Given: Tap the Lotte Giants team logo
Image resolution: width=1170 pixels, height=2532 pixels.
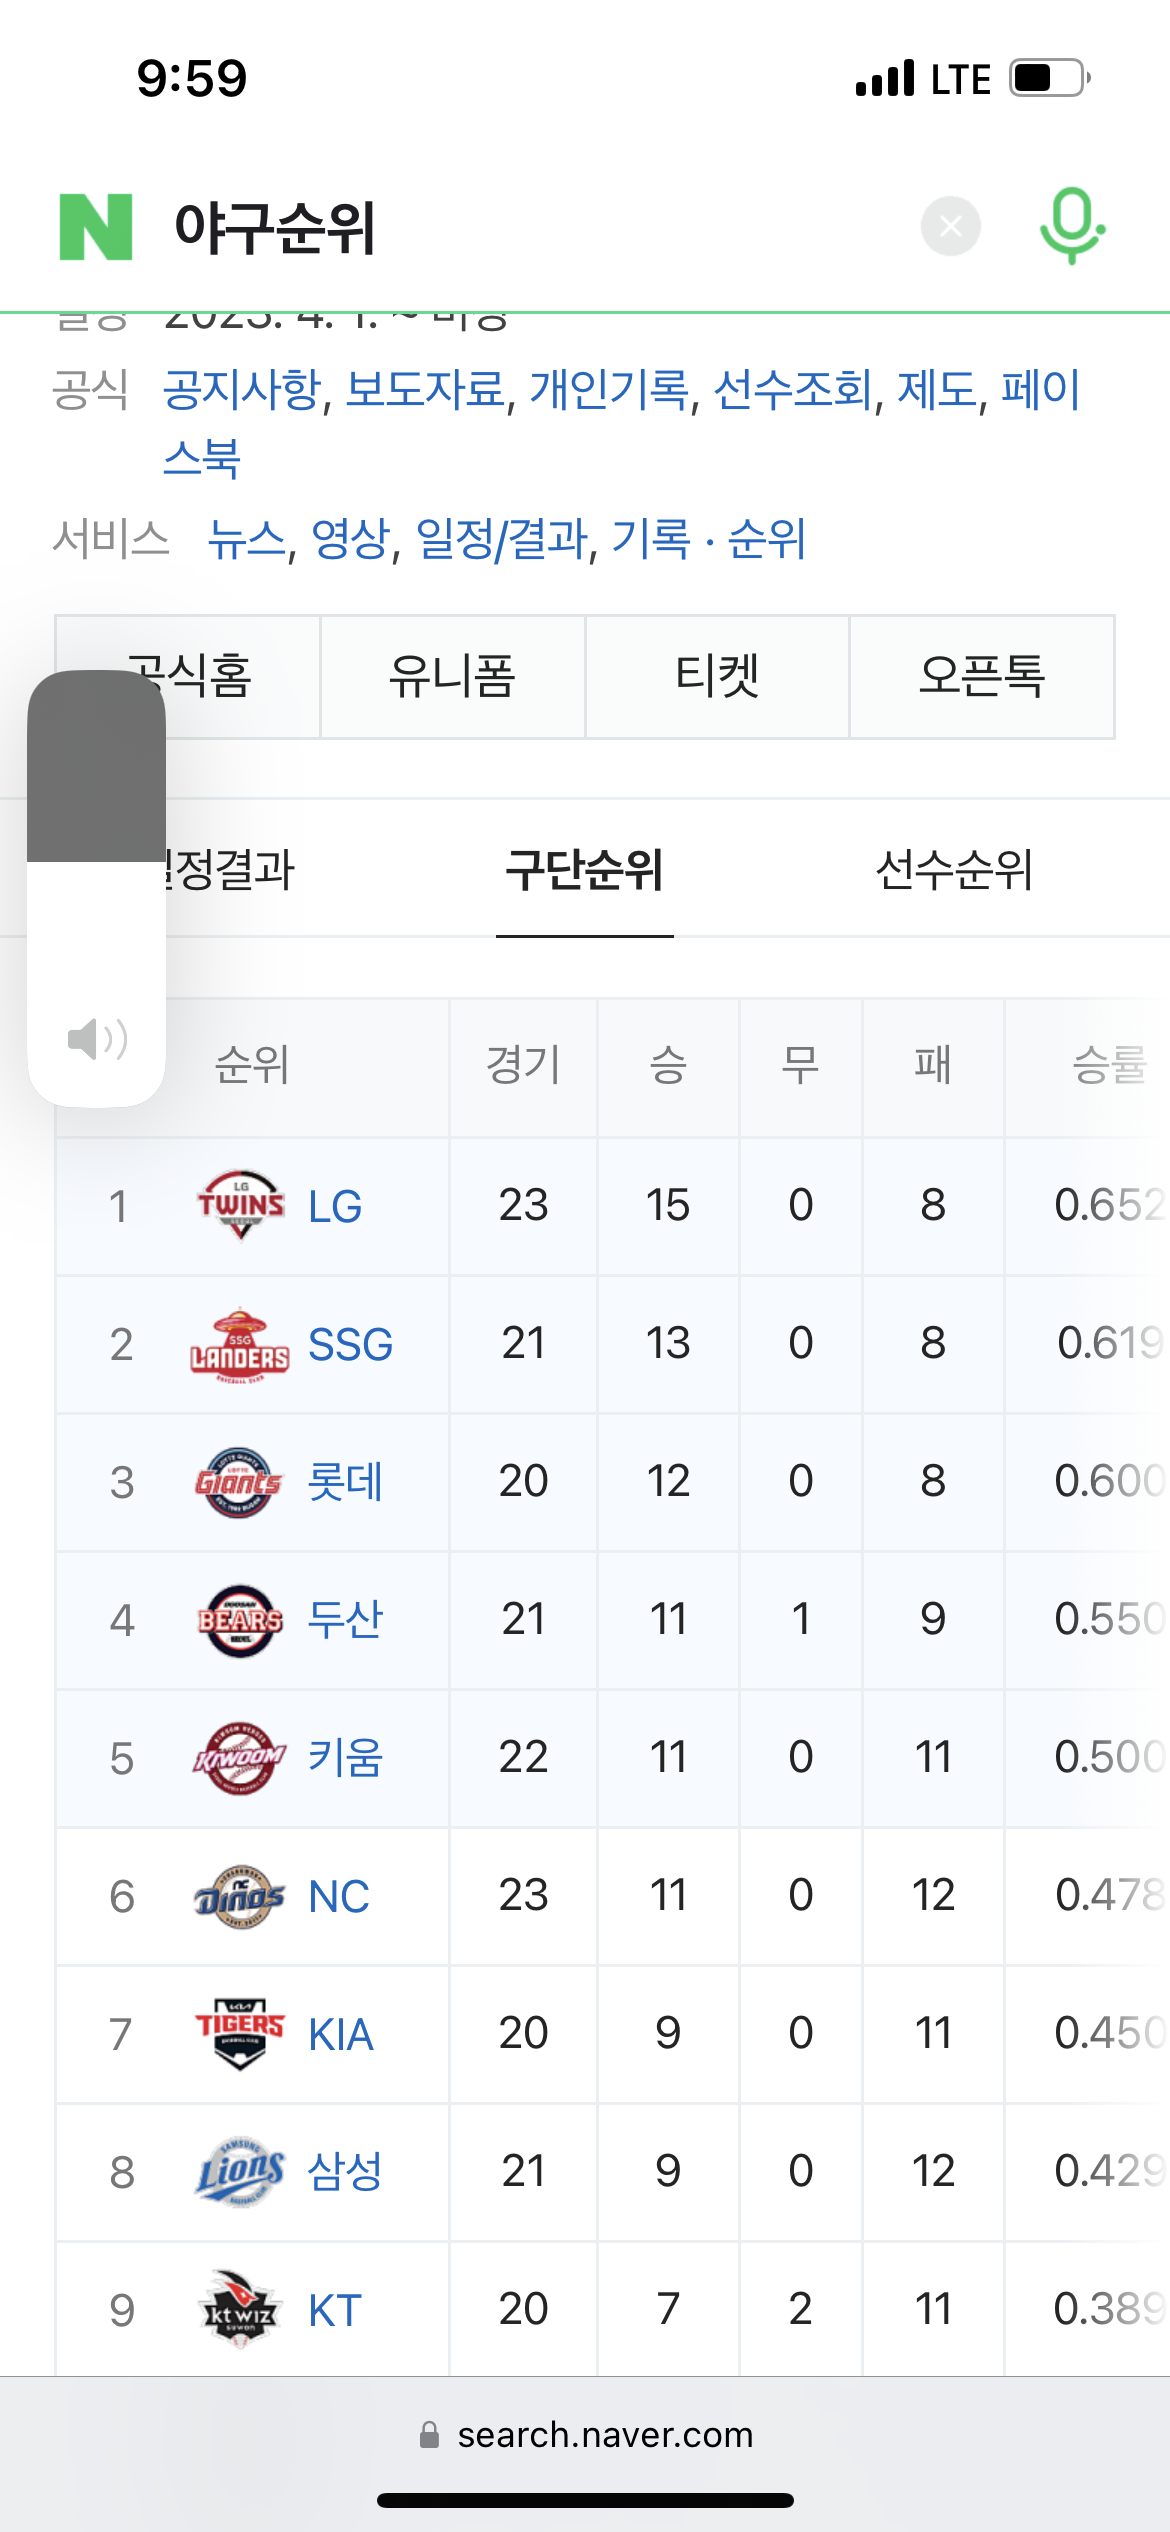Looking at the screenshot, I should (x=239, y=1482).
